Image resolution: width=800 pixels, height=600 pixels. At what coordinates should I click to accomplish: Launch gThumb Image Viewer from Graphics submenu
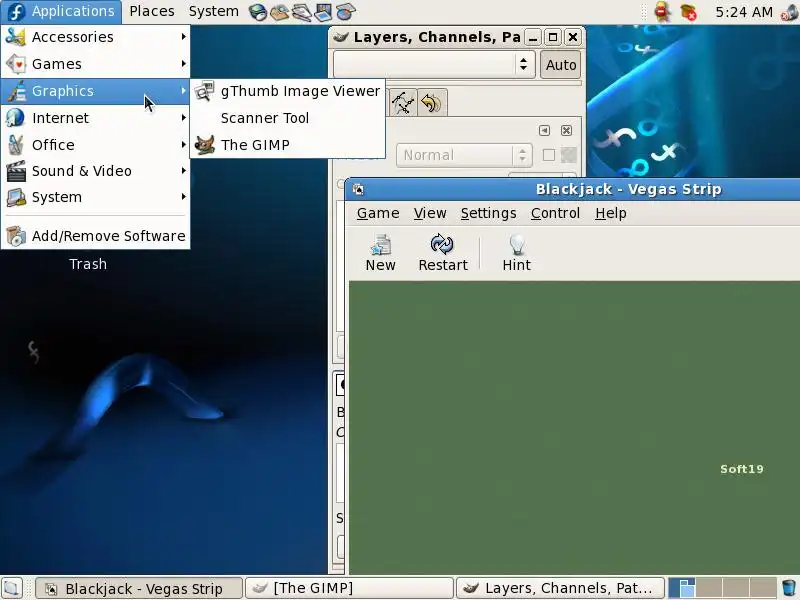288,91
